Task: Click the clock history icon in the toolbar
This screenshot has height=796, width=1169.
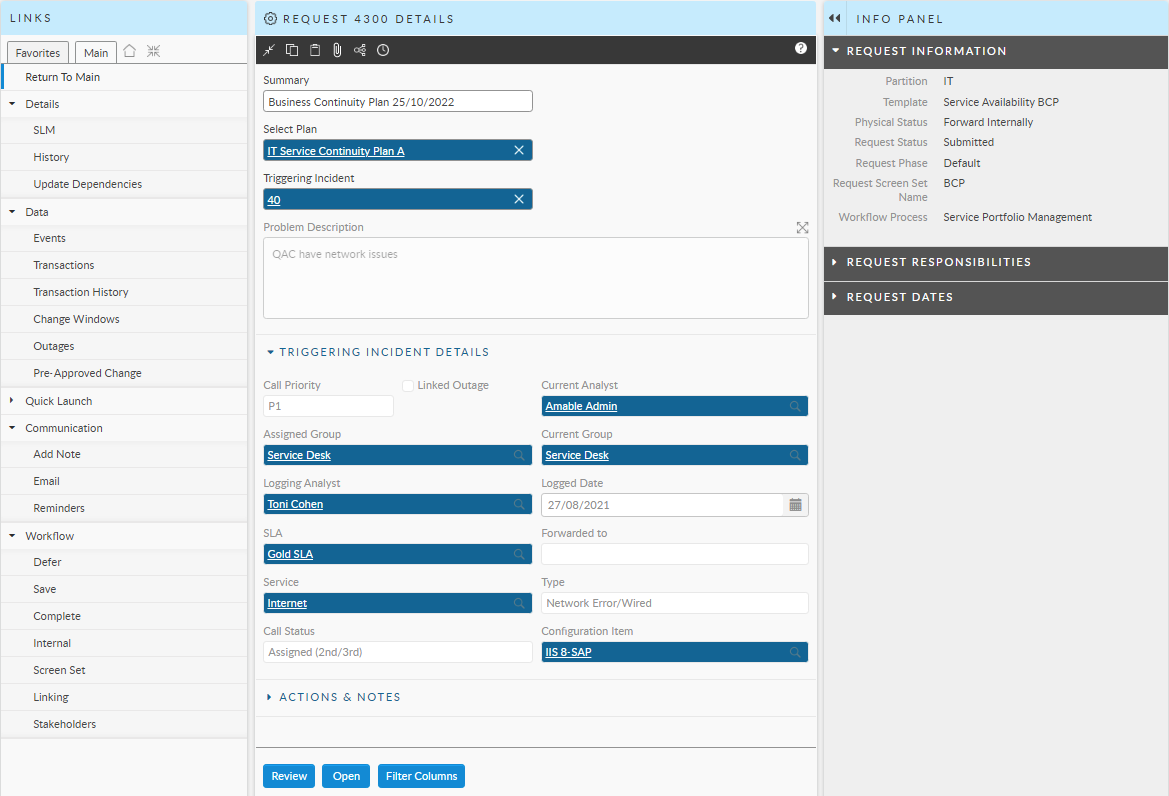Action: click(383, 50)
